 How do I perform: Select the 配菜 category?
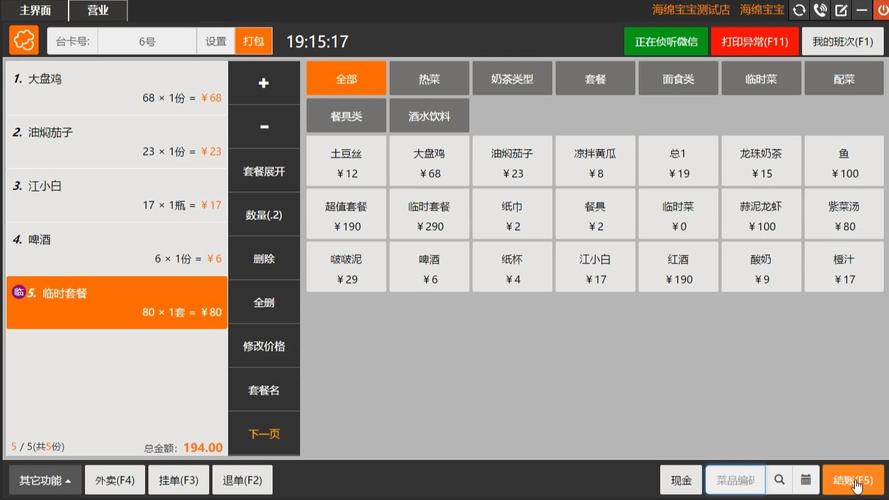[844, 79]
